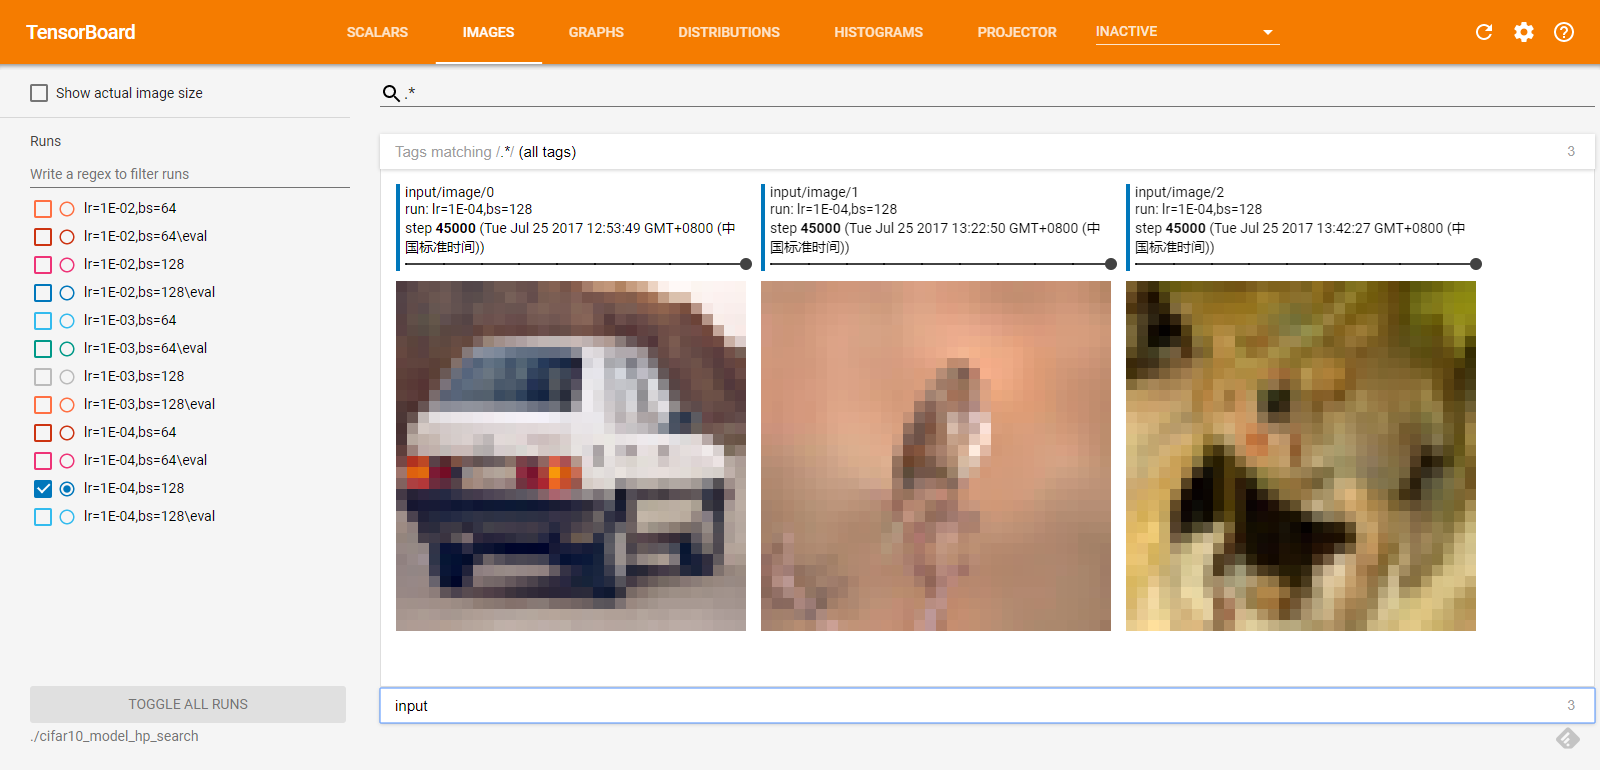Reload TensorBoard data with refresh icon
The height and width of the screenshot is (770, 1600).
(x=1484, y=32)
